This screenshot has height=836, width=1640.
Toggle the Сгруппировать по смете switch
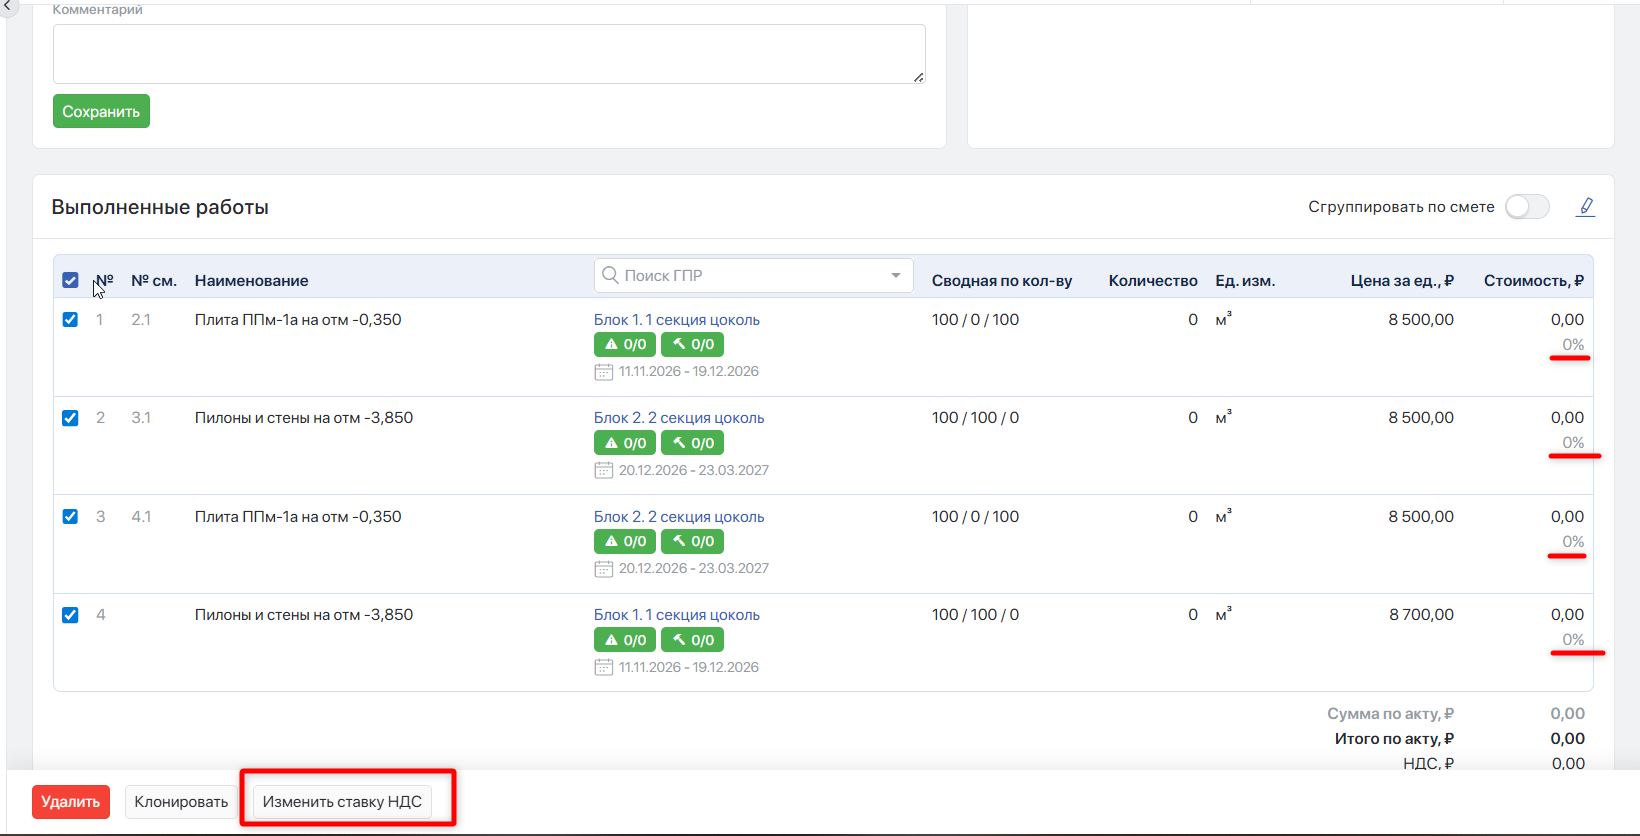(1527, 207)
